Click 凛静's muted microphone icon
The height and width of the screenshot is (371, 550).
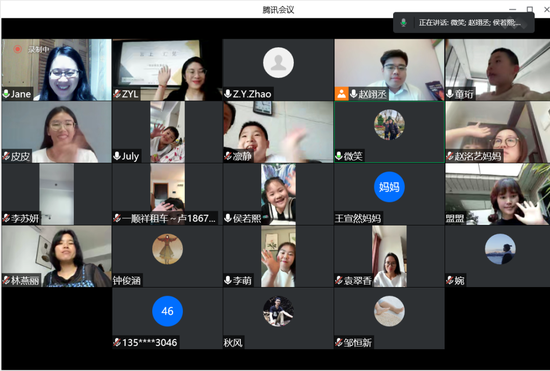(x=228, y=156)
